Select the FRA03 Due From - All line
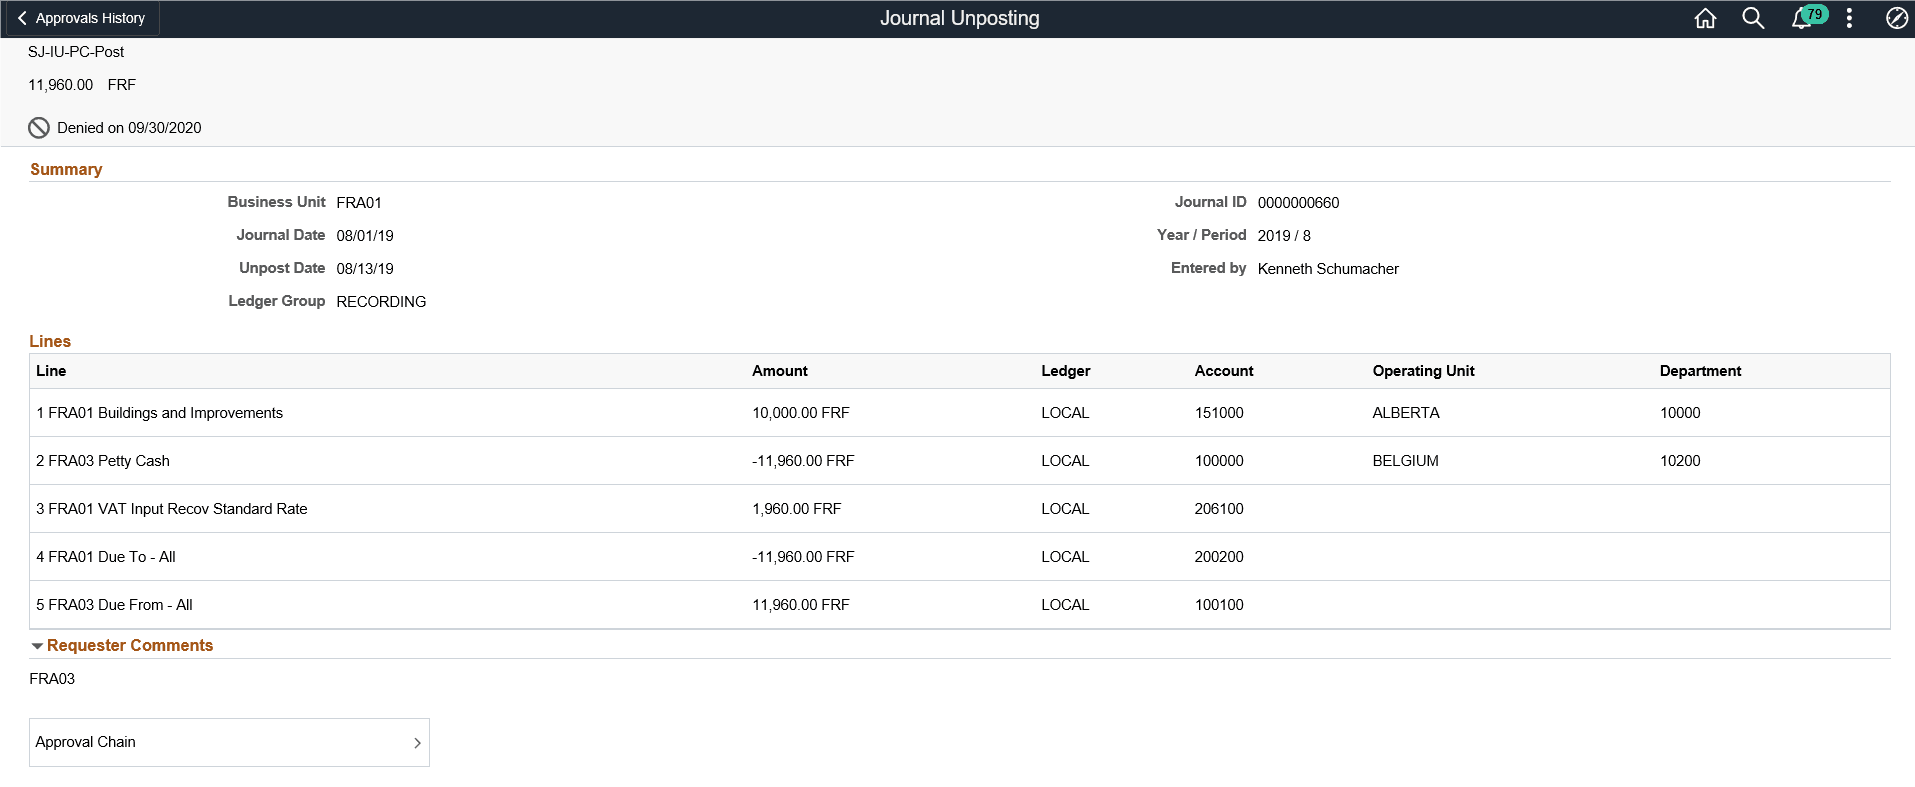1915x787 pixels. [x=959, y=605]
